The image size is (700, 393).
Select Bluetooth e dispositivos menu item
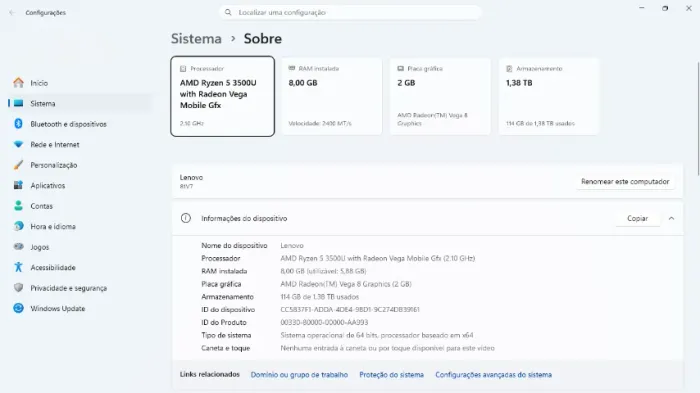click(x=80, y=124)
